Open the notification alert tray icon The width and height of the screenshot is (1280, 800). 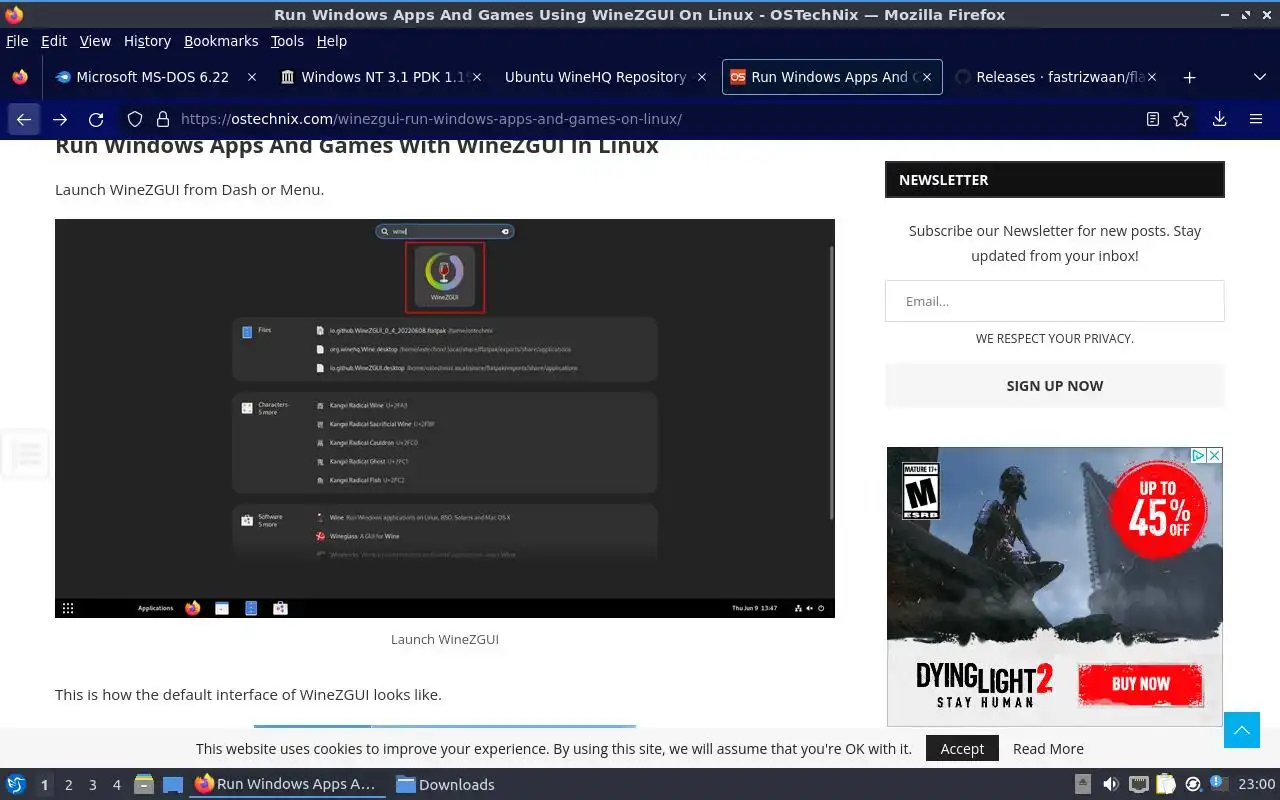click(1218, 782)
